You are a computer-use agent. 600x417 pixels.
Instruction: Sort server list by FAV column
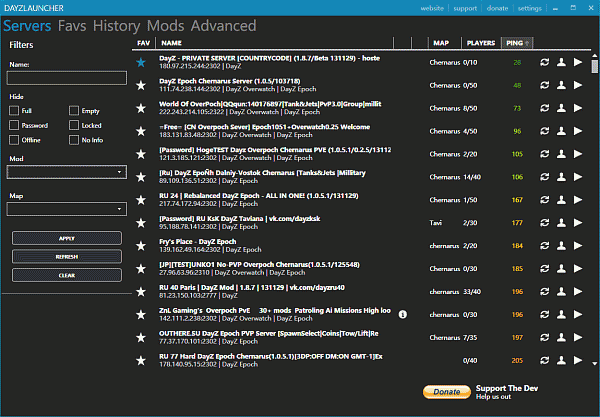point(143,43)
